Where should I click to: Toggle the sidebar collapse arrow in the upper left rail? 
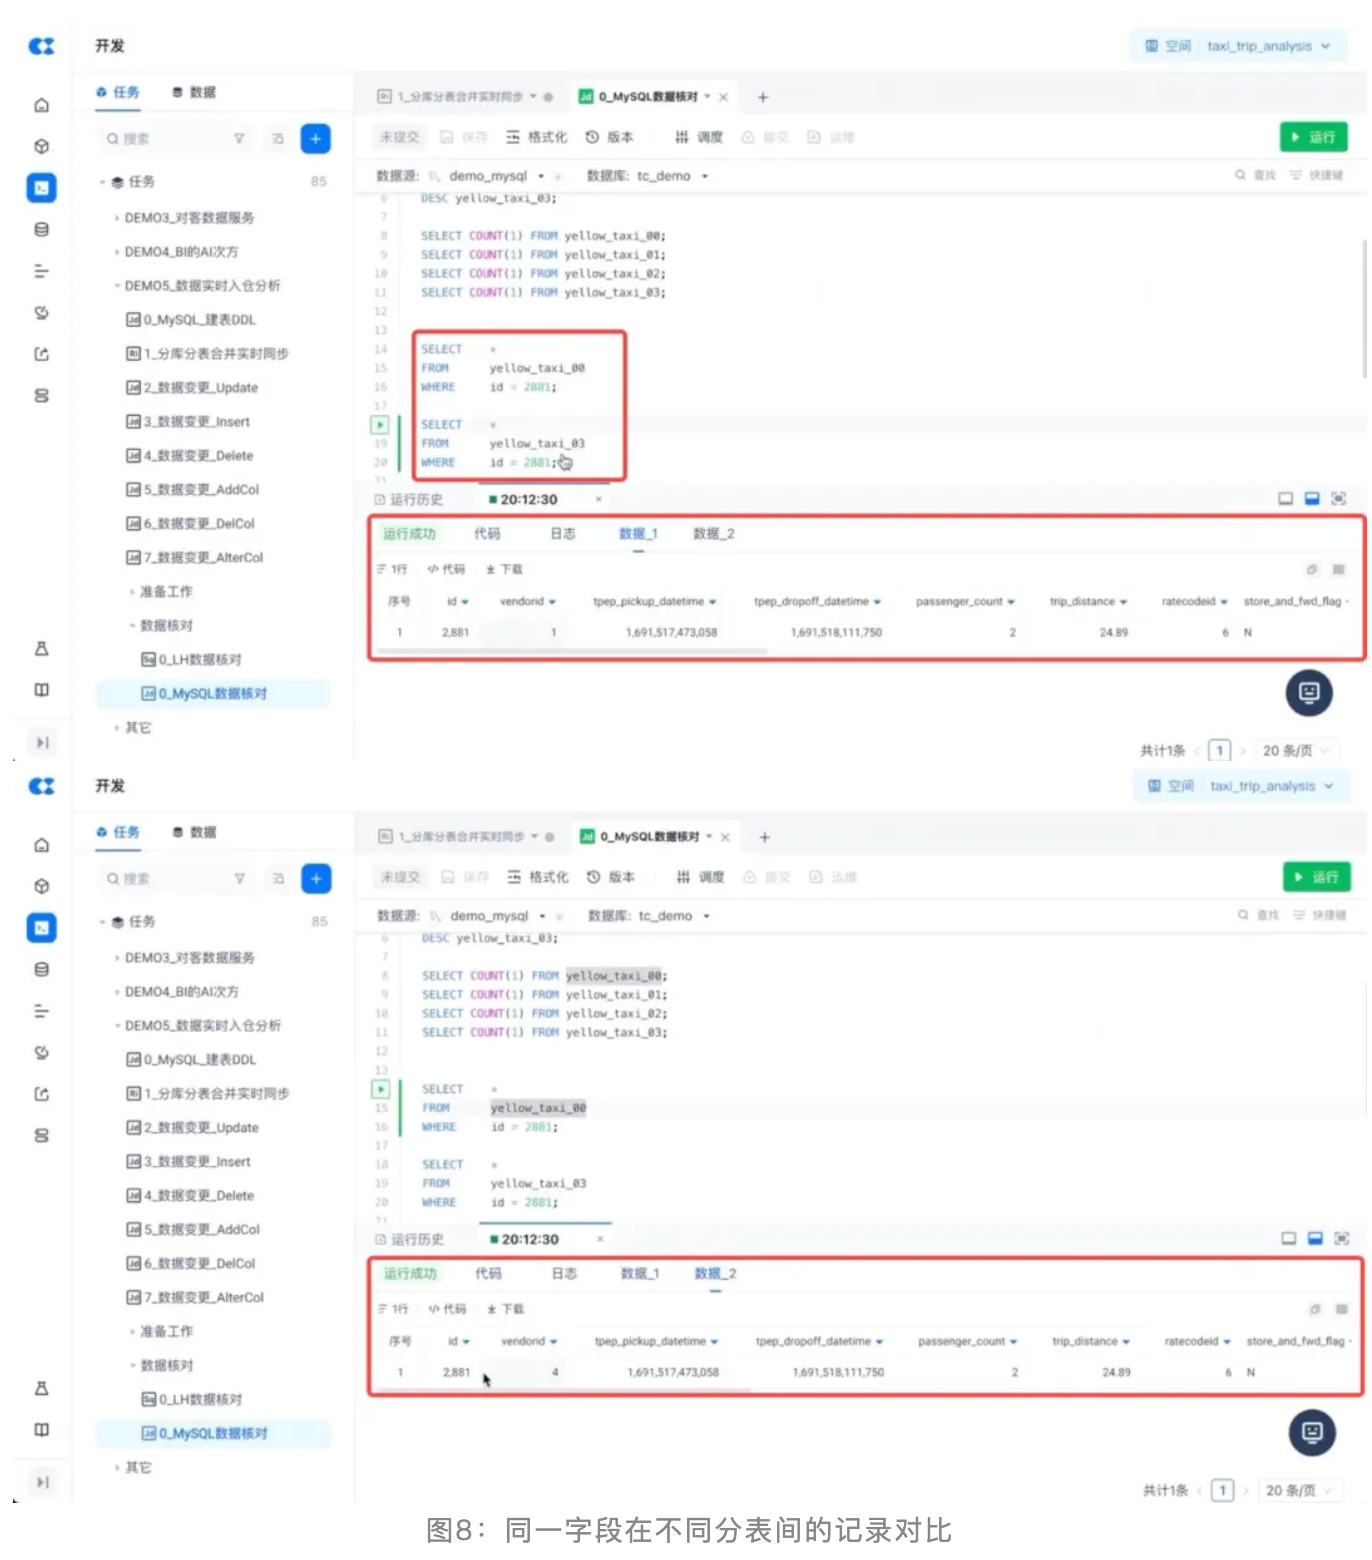coord(42,742)
